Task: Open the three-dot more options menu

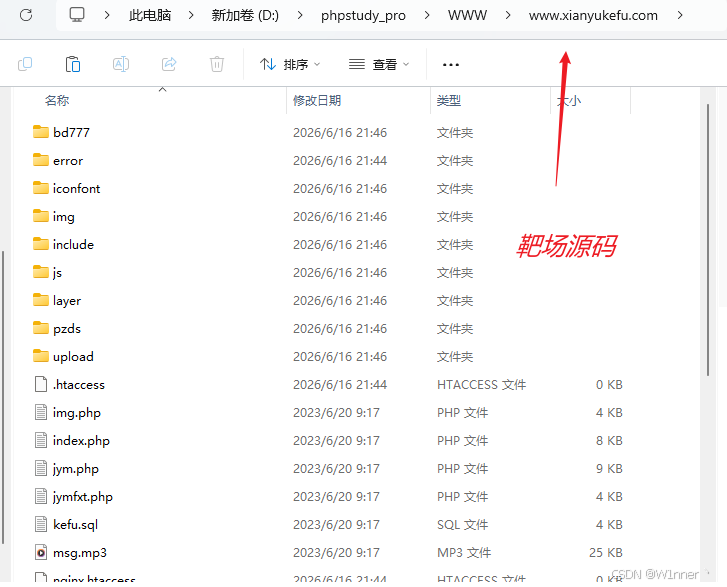Action: [x=451, y=64]
